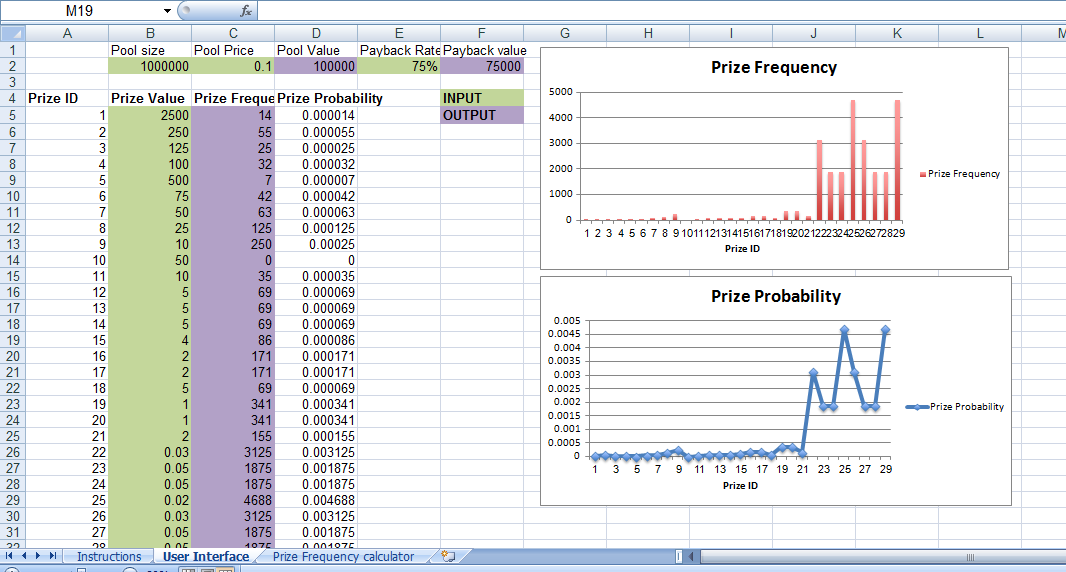Viewport: 1066px width, 572px height.
Task: Click the Insert Worksheet icon
Action: pos(448,556)
